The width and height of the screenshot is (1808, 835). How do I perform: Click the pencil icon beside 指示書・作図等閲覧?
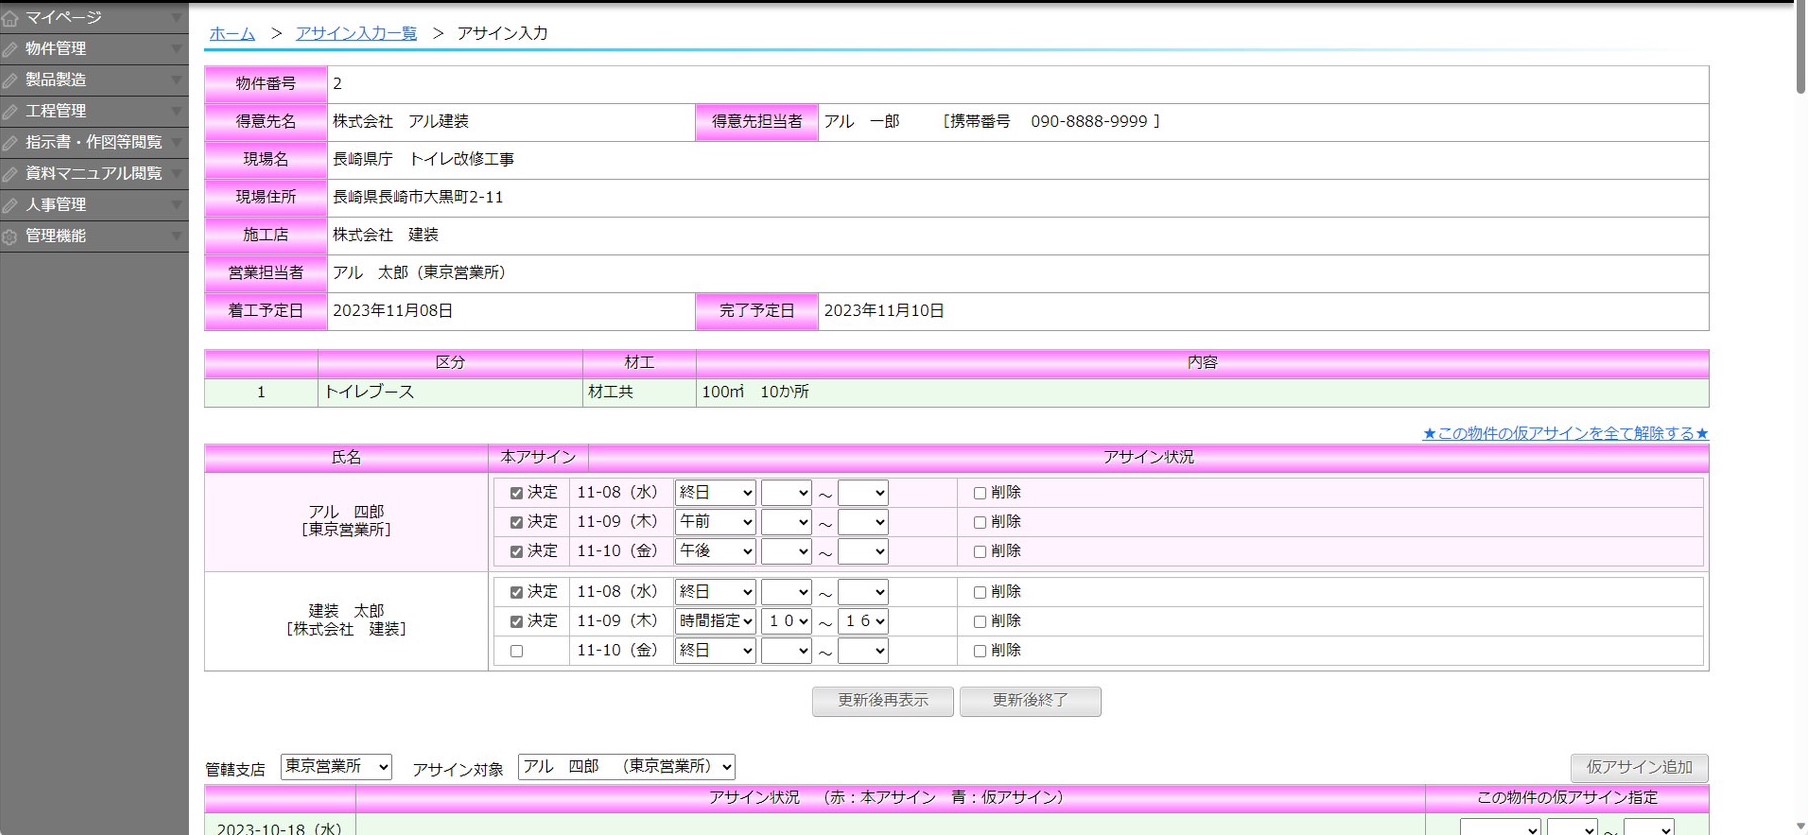click(10, 143)
